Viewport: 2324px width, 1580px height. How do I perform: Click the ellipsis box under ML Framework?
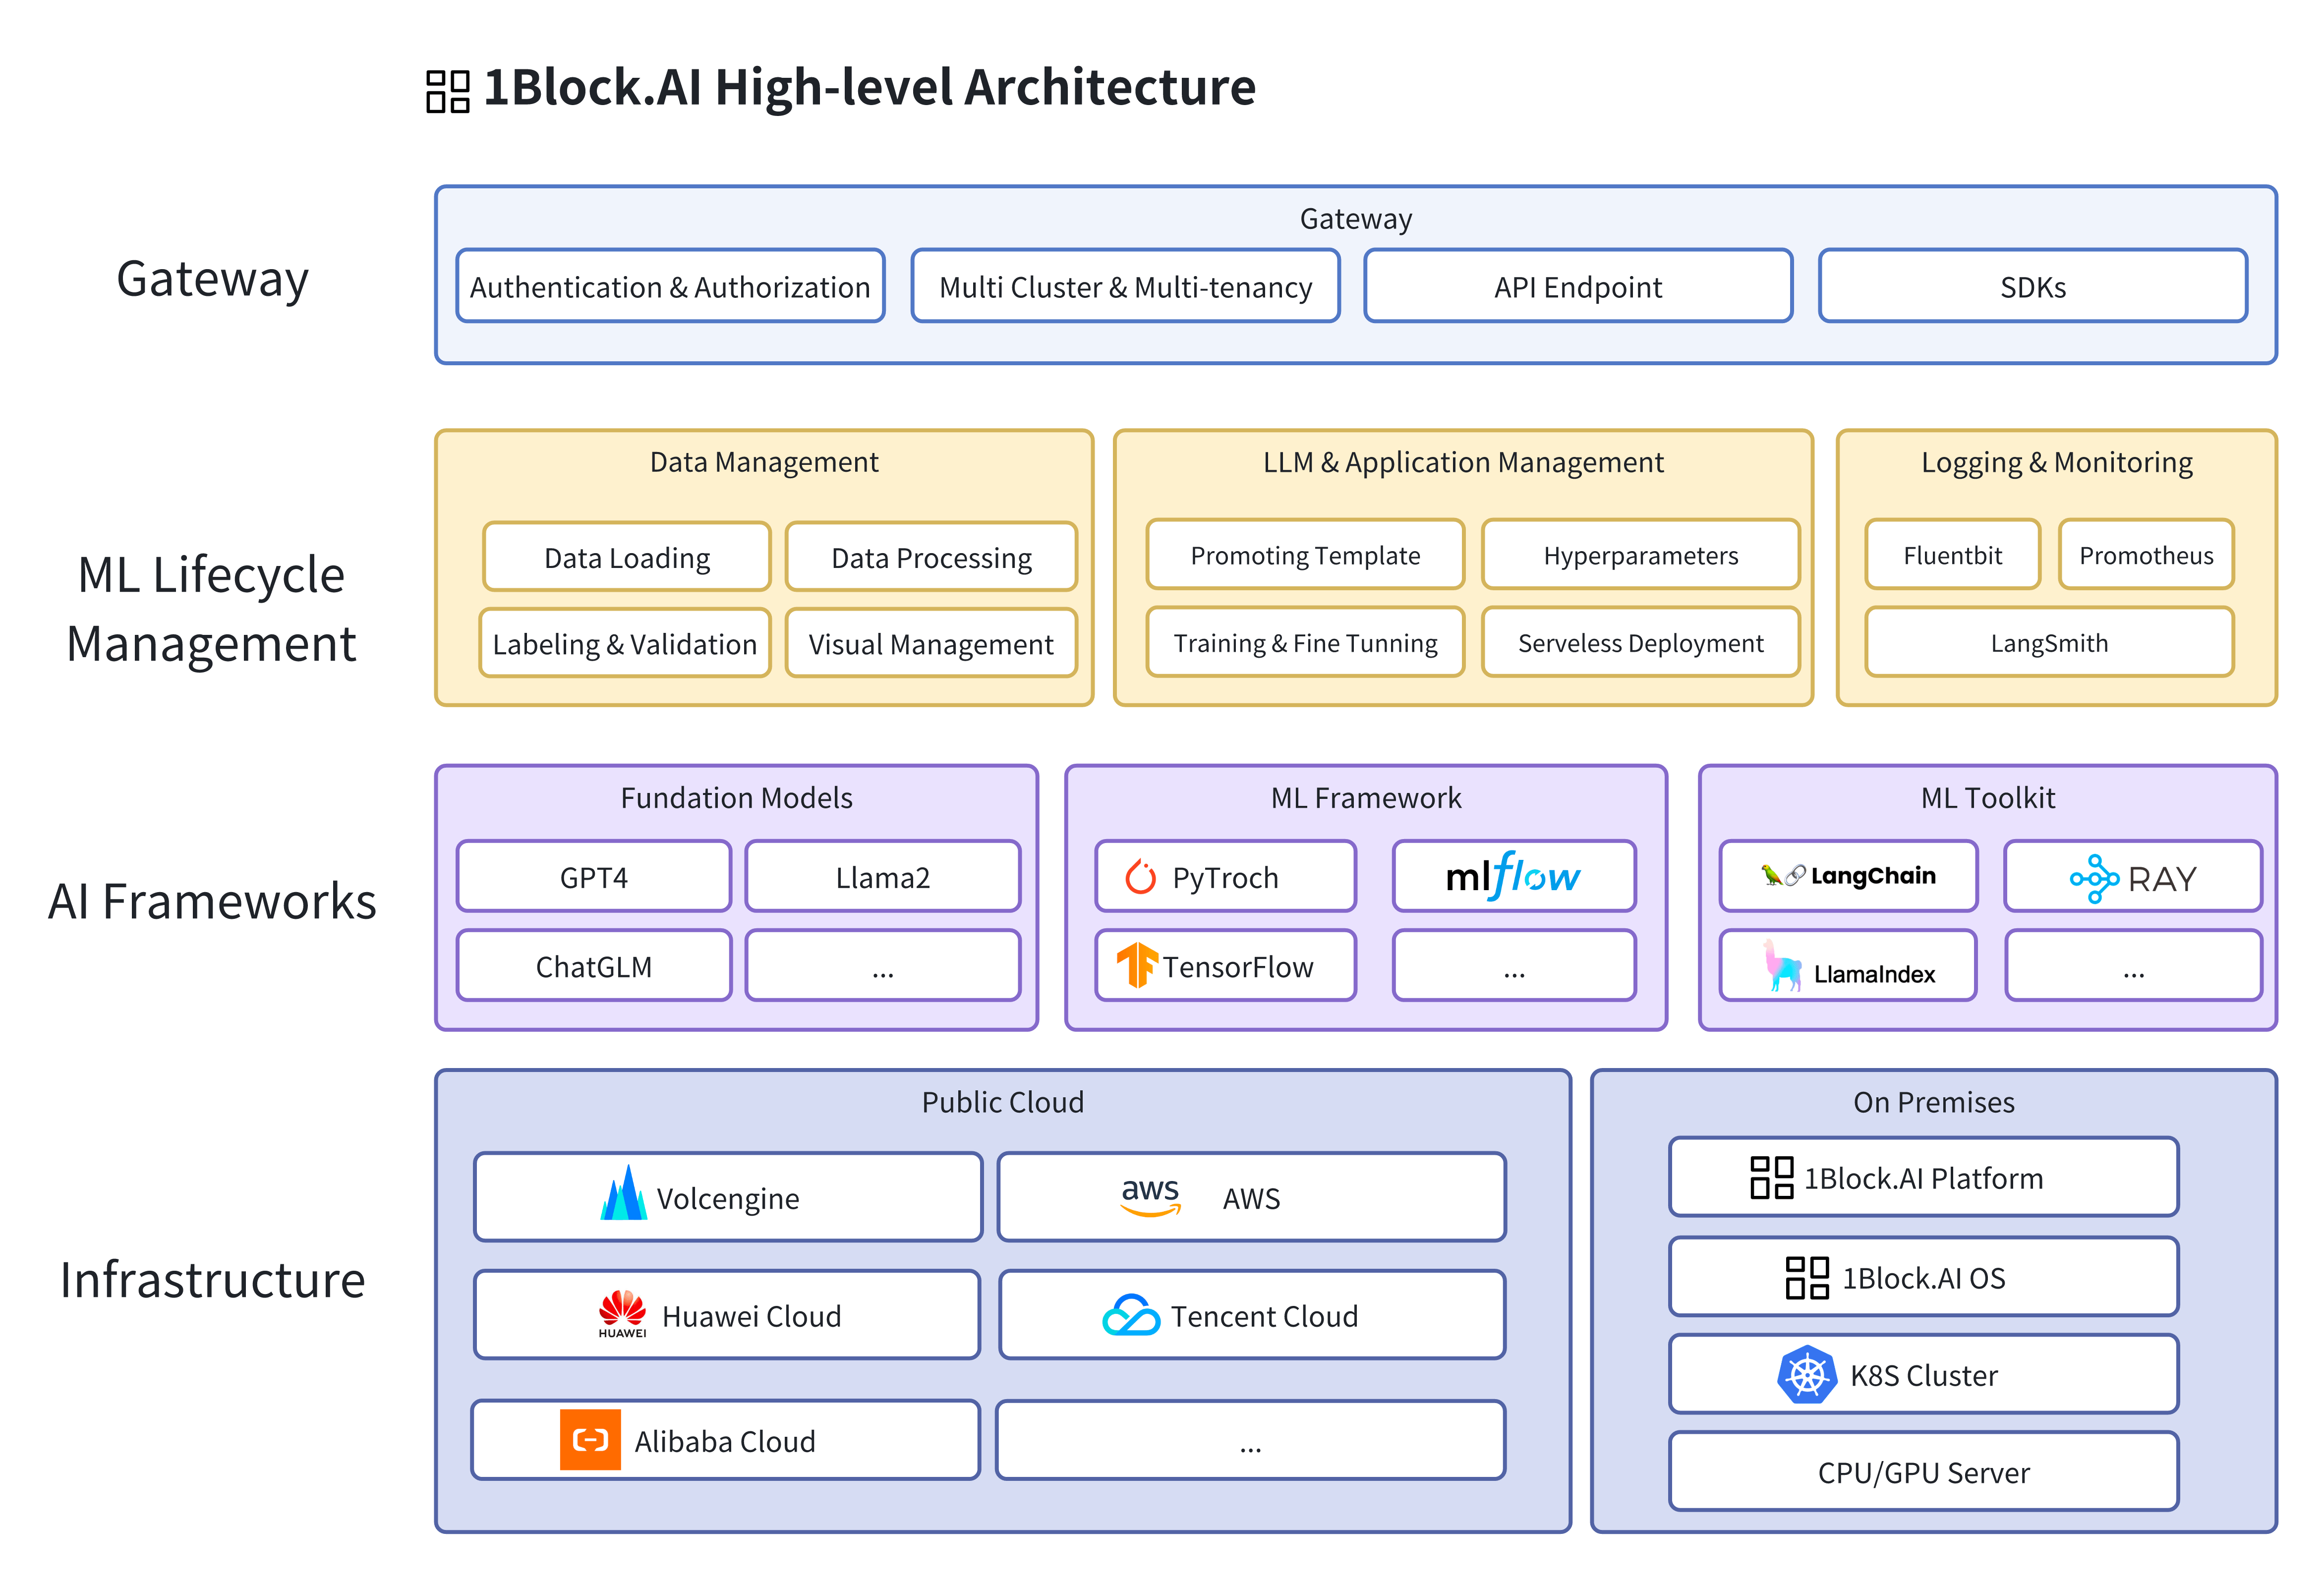click(x=1514, y=965)
